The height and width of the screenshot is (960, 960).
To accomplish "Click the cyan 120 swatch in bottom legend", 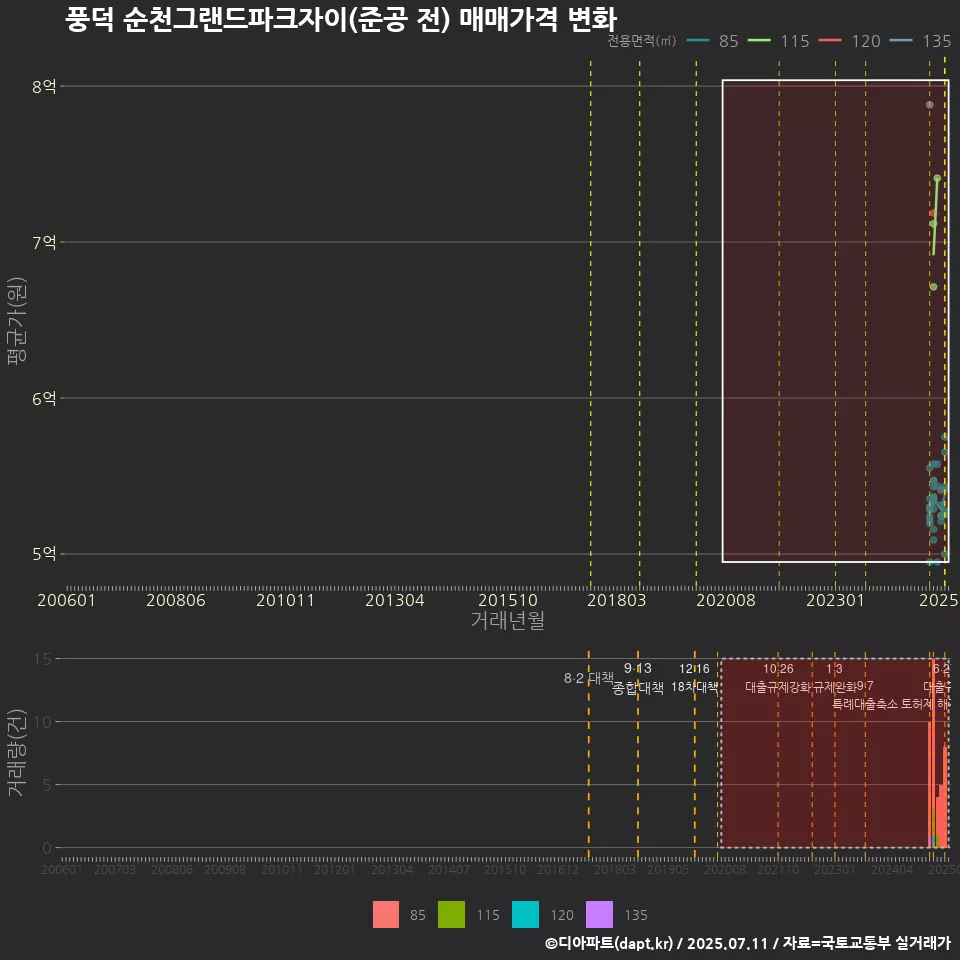I will (525, 915).
